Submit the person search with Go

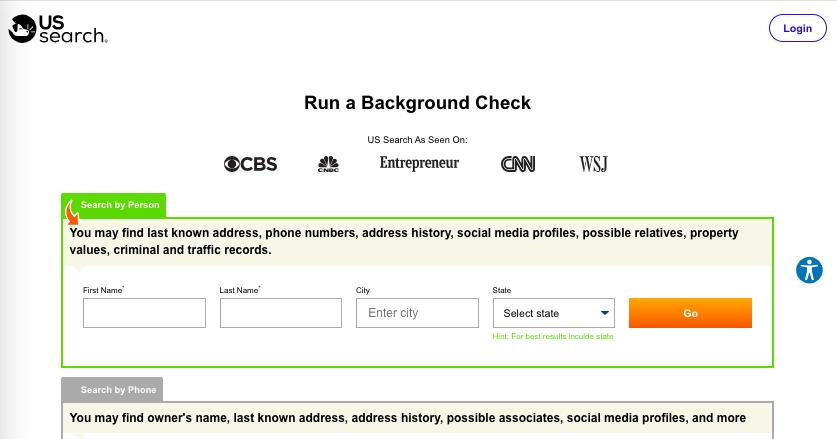coord(690,313)
